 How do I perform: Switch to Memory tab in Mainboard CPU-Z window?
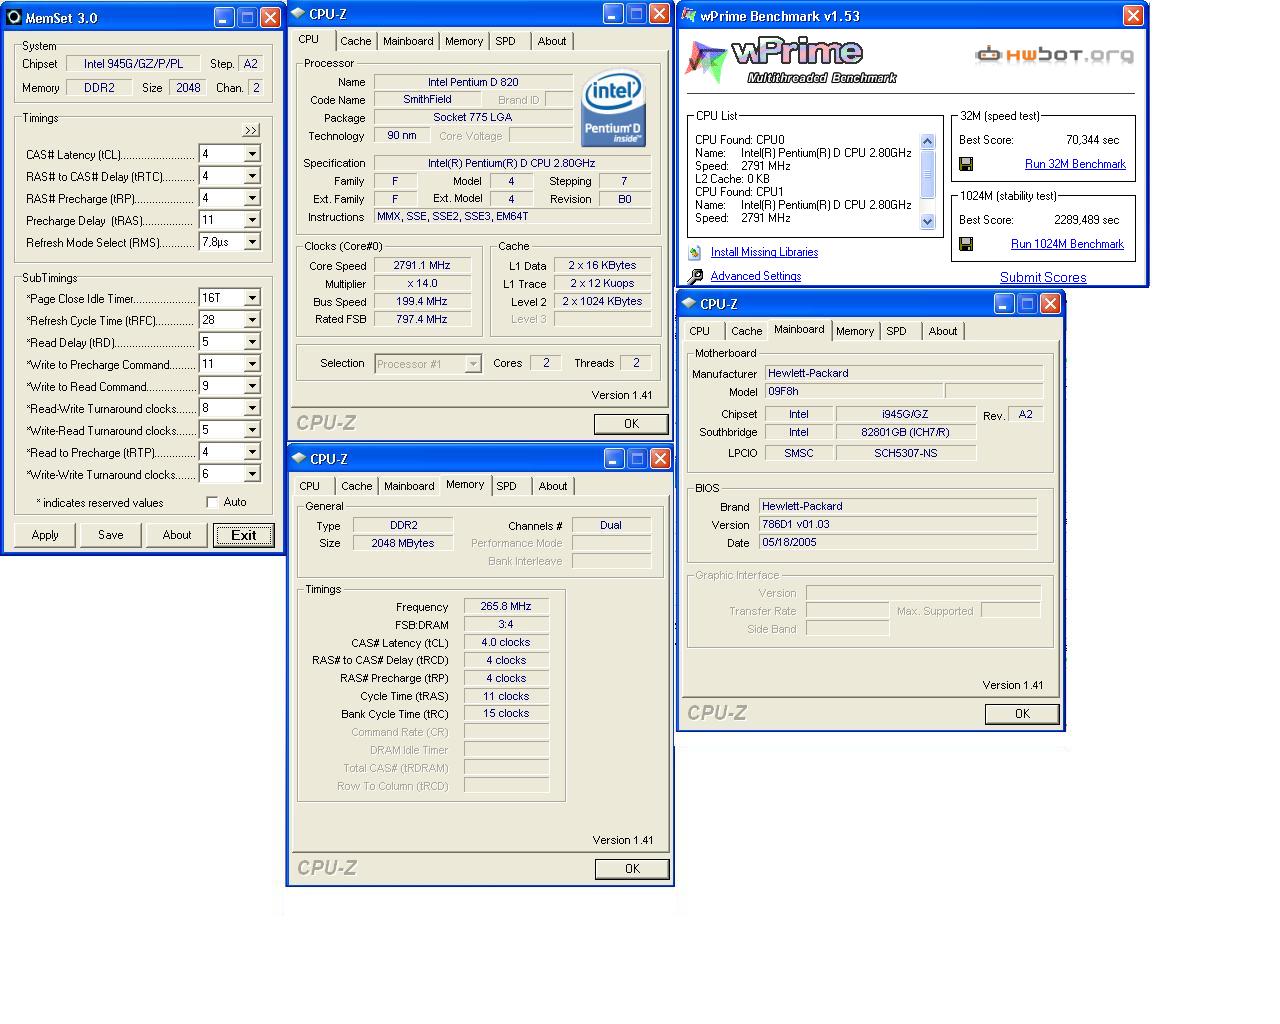coord(854,331)
